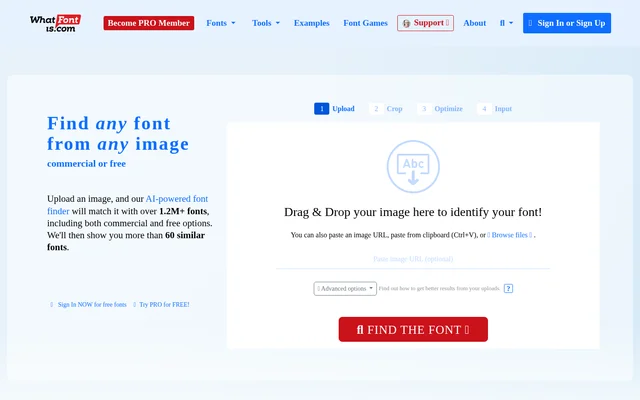Click the WhatFontIs.com logo
Image resolution: width=640 pixels, height=400 pixels.
point(55,23)
